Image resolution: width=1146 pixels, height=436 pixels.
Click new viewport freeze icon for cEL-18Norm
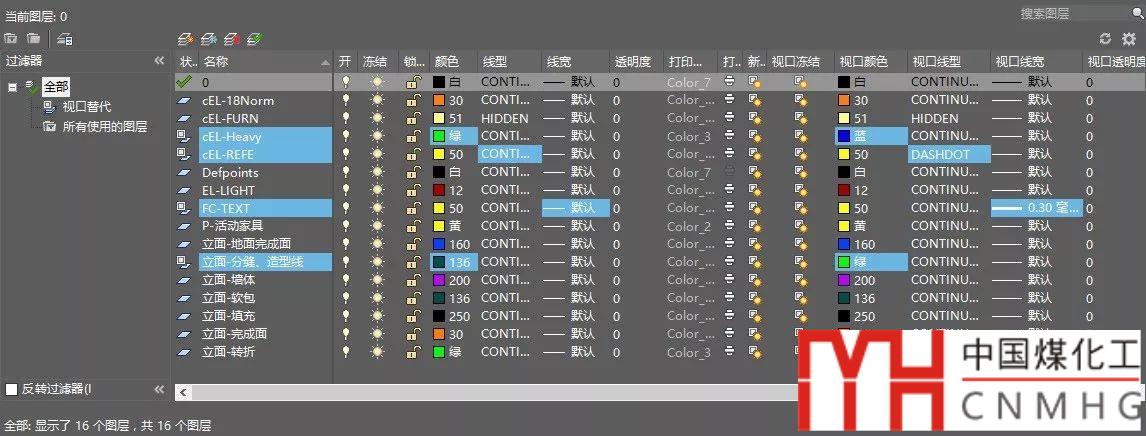754,100
